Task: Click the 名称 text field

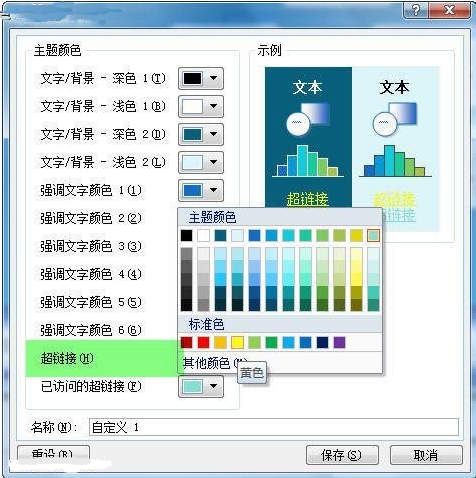Action: pyautogui.click(x=274, y=427)
